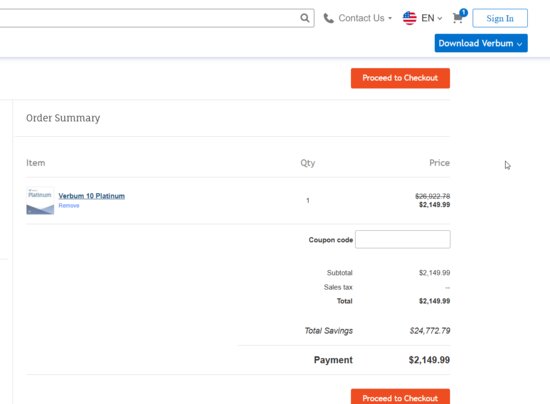The width and height of the screenshot is (550, 404).
Task: Click the quantity value for Verbum 10 Platinum
Action: coord(308,201)
